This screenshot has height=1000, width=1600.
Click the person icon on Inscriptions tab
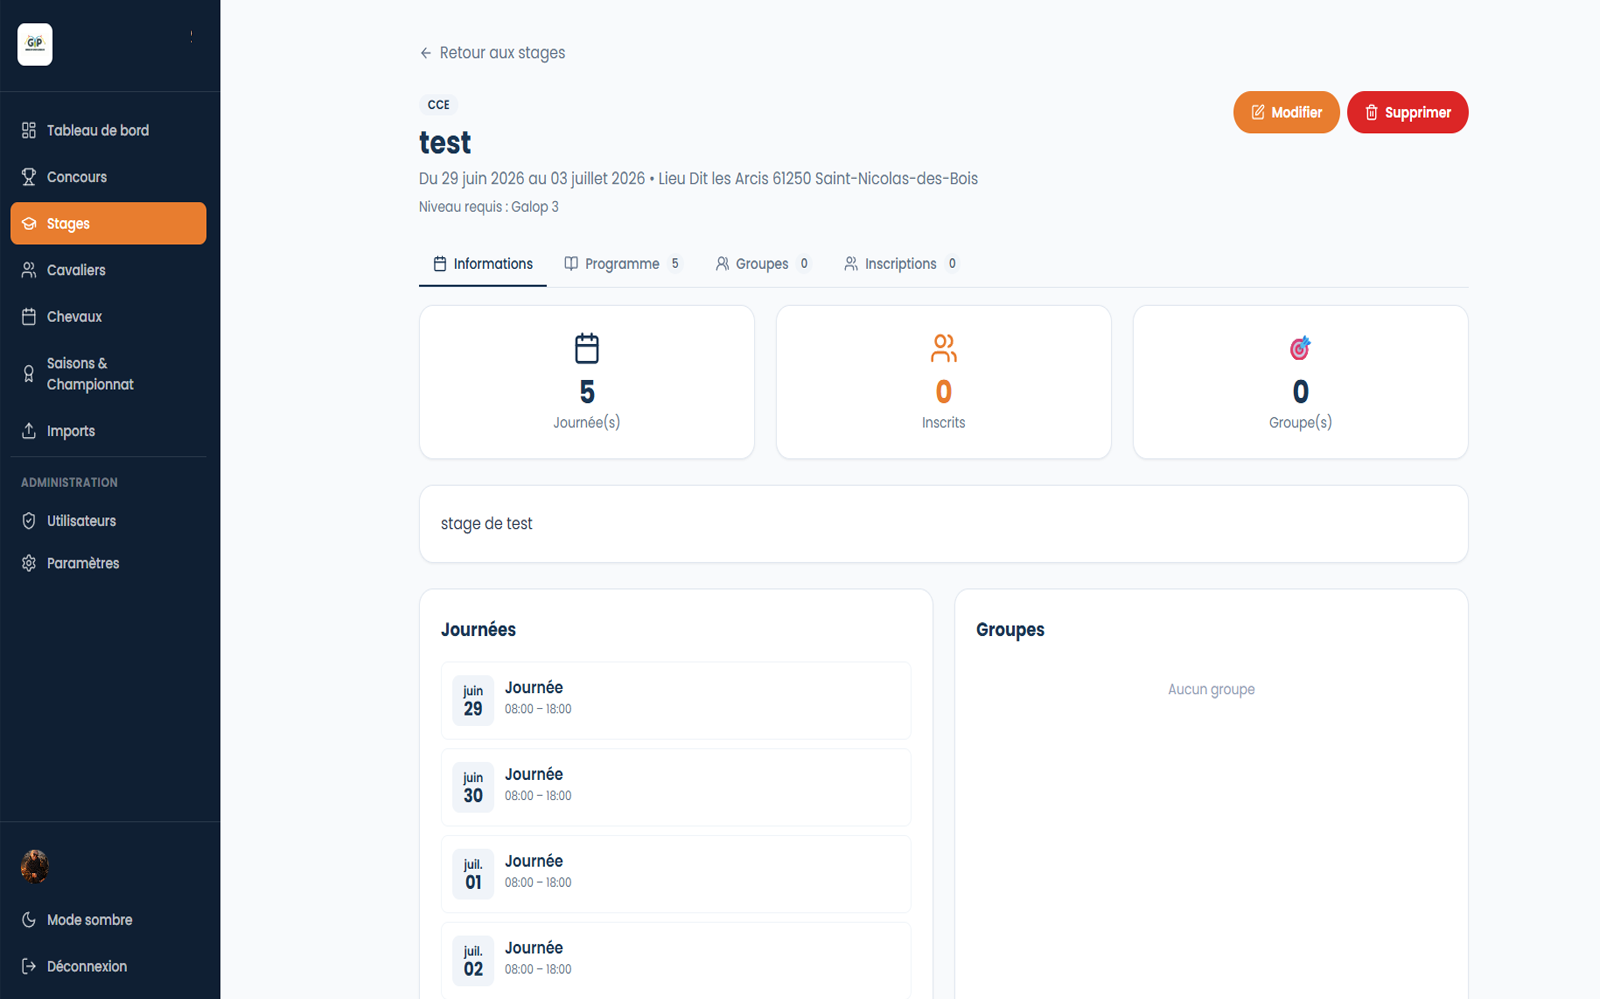click(851, 264)
